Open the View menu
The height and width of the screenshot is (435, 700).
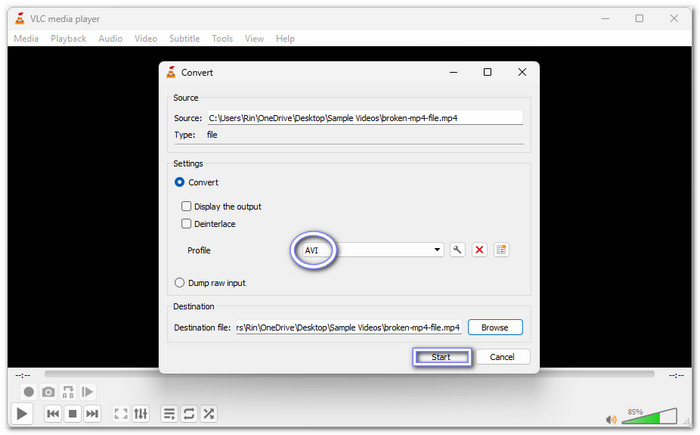coord(254,38)
